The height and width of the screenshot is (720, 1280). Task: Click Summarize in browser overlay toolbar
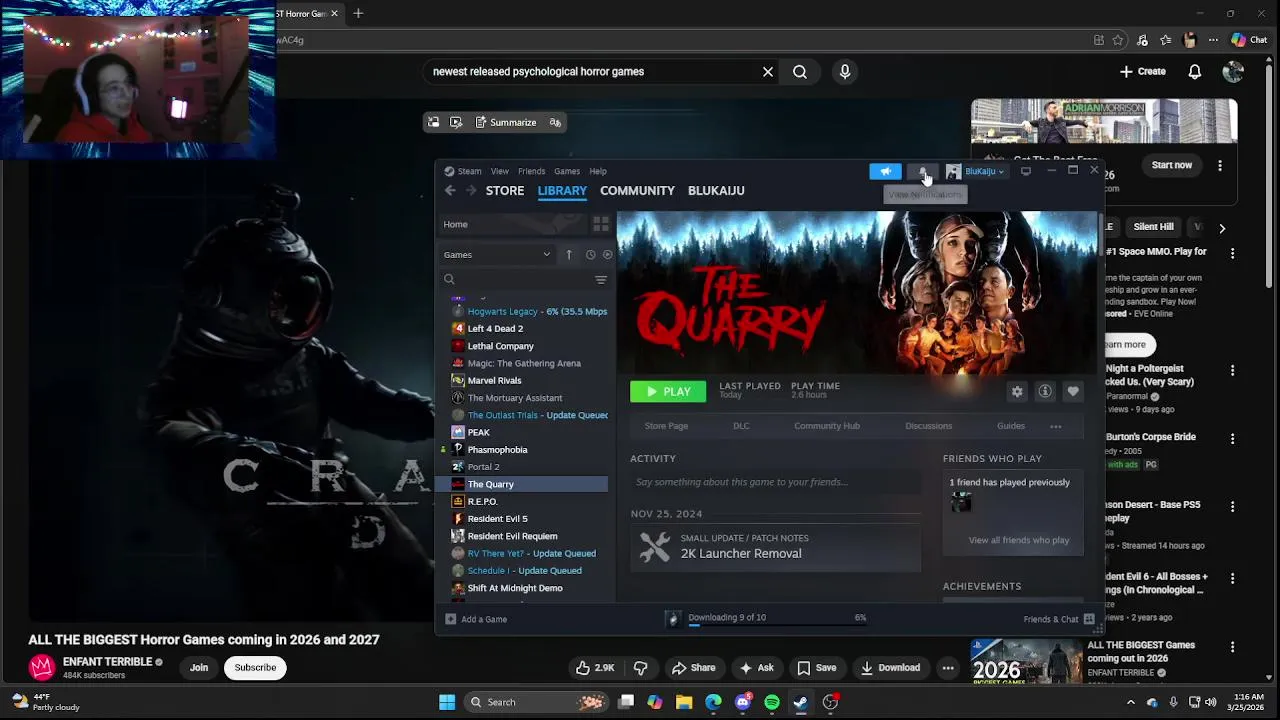coord(505,122)
